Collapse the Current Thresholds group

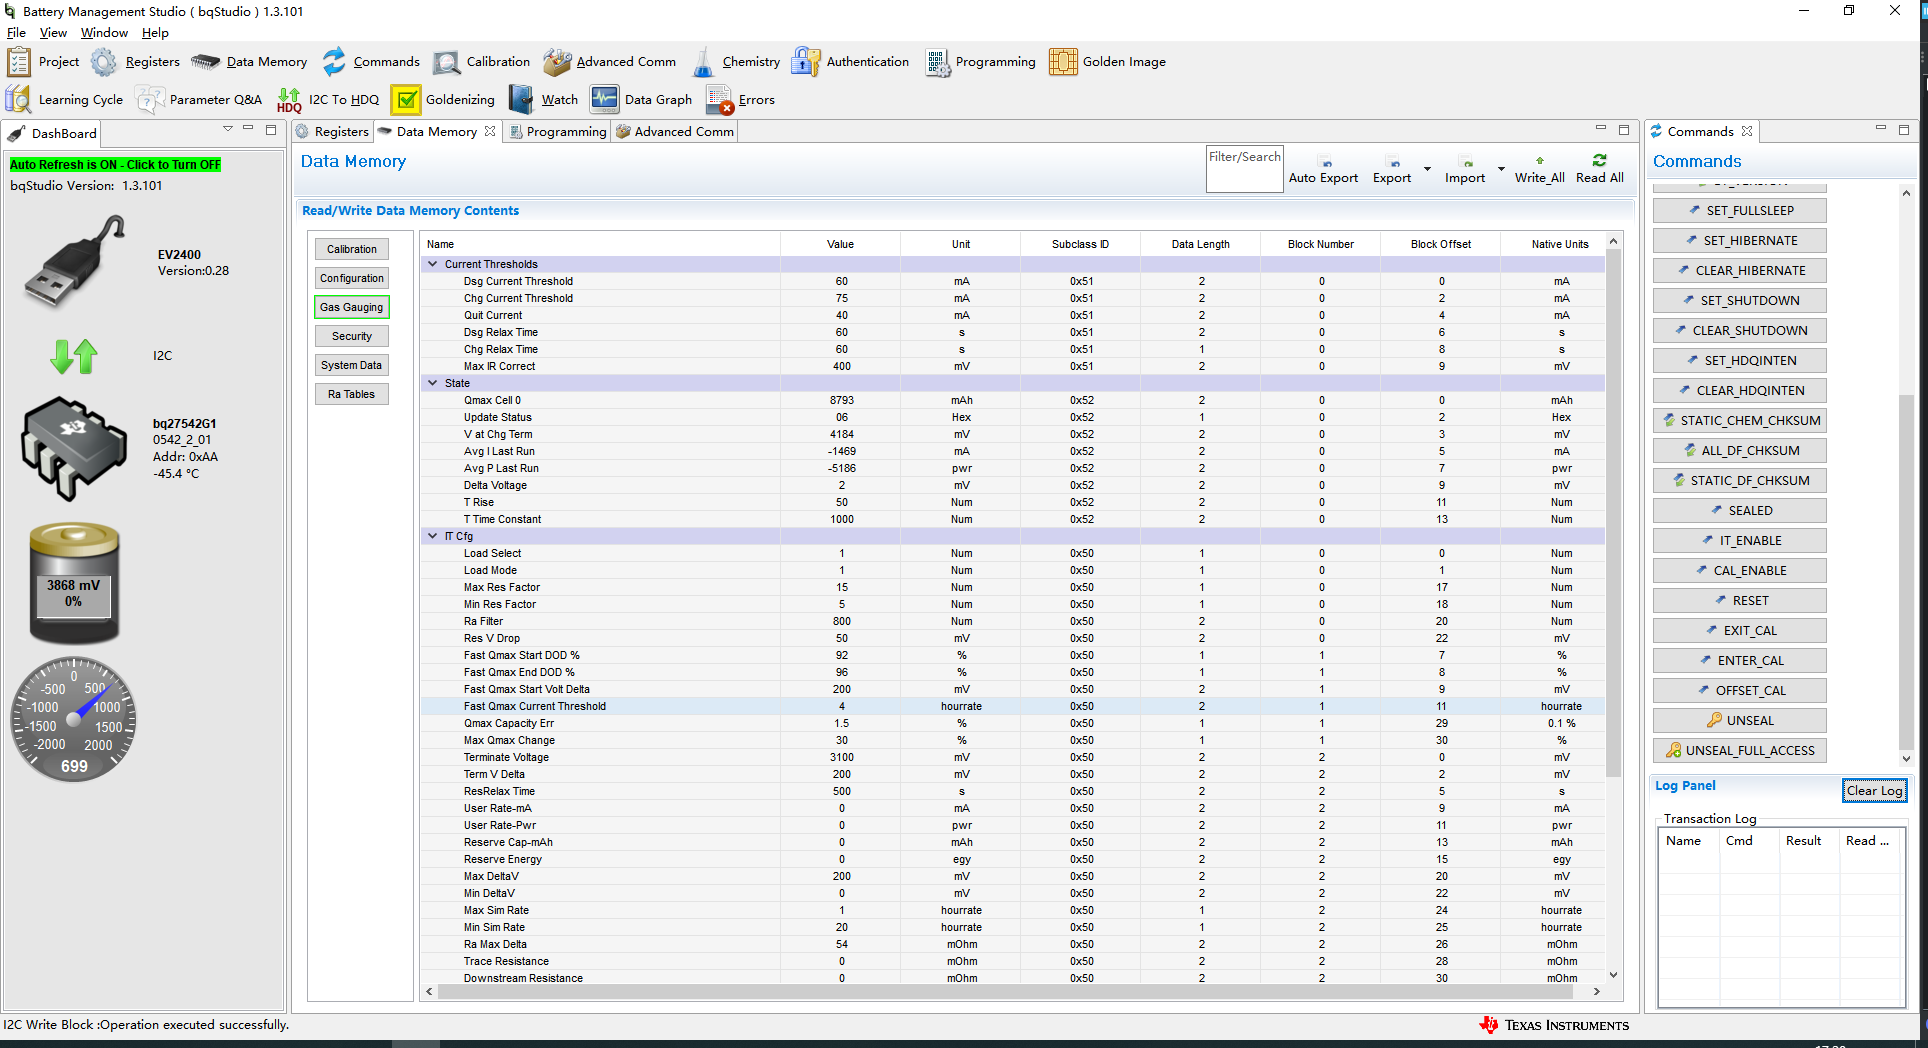[x=433, y=264]
